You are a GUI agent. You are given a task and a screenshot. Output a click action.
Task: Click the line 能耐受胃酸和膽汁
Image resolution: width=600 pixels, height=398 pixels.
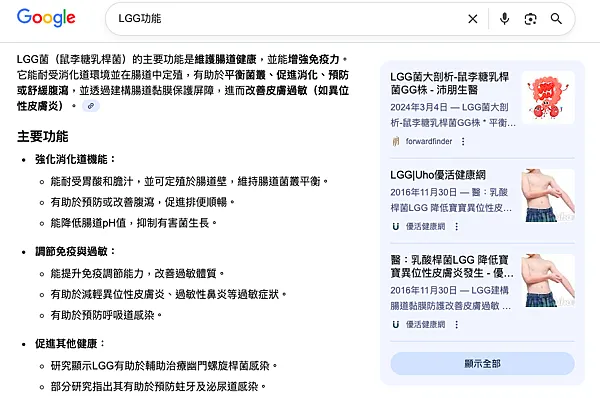[x=189, y=181]
